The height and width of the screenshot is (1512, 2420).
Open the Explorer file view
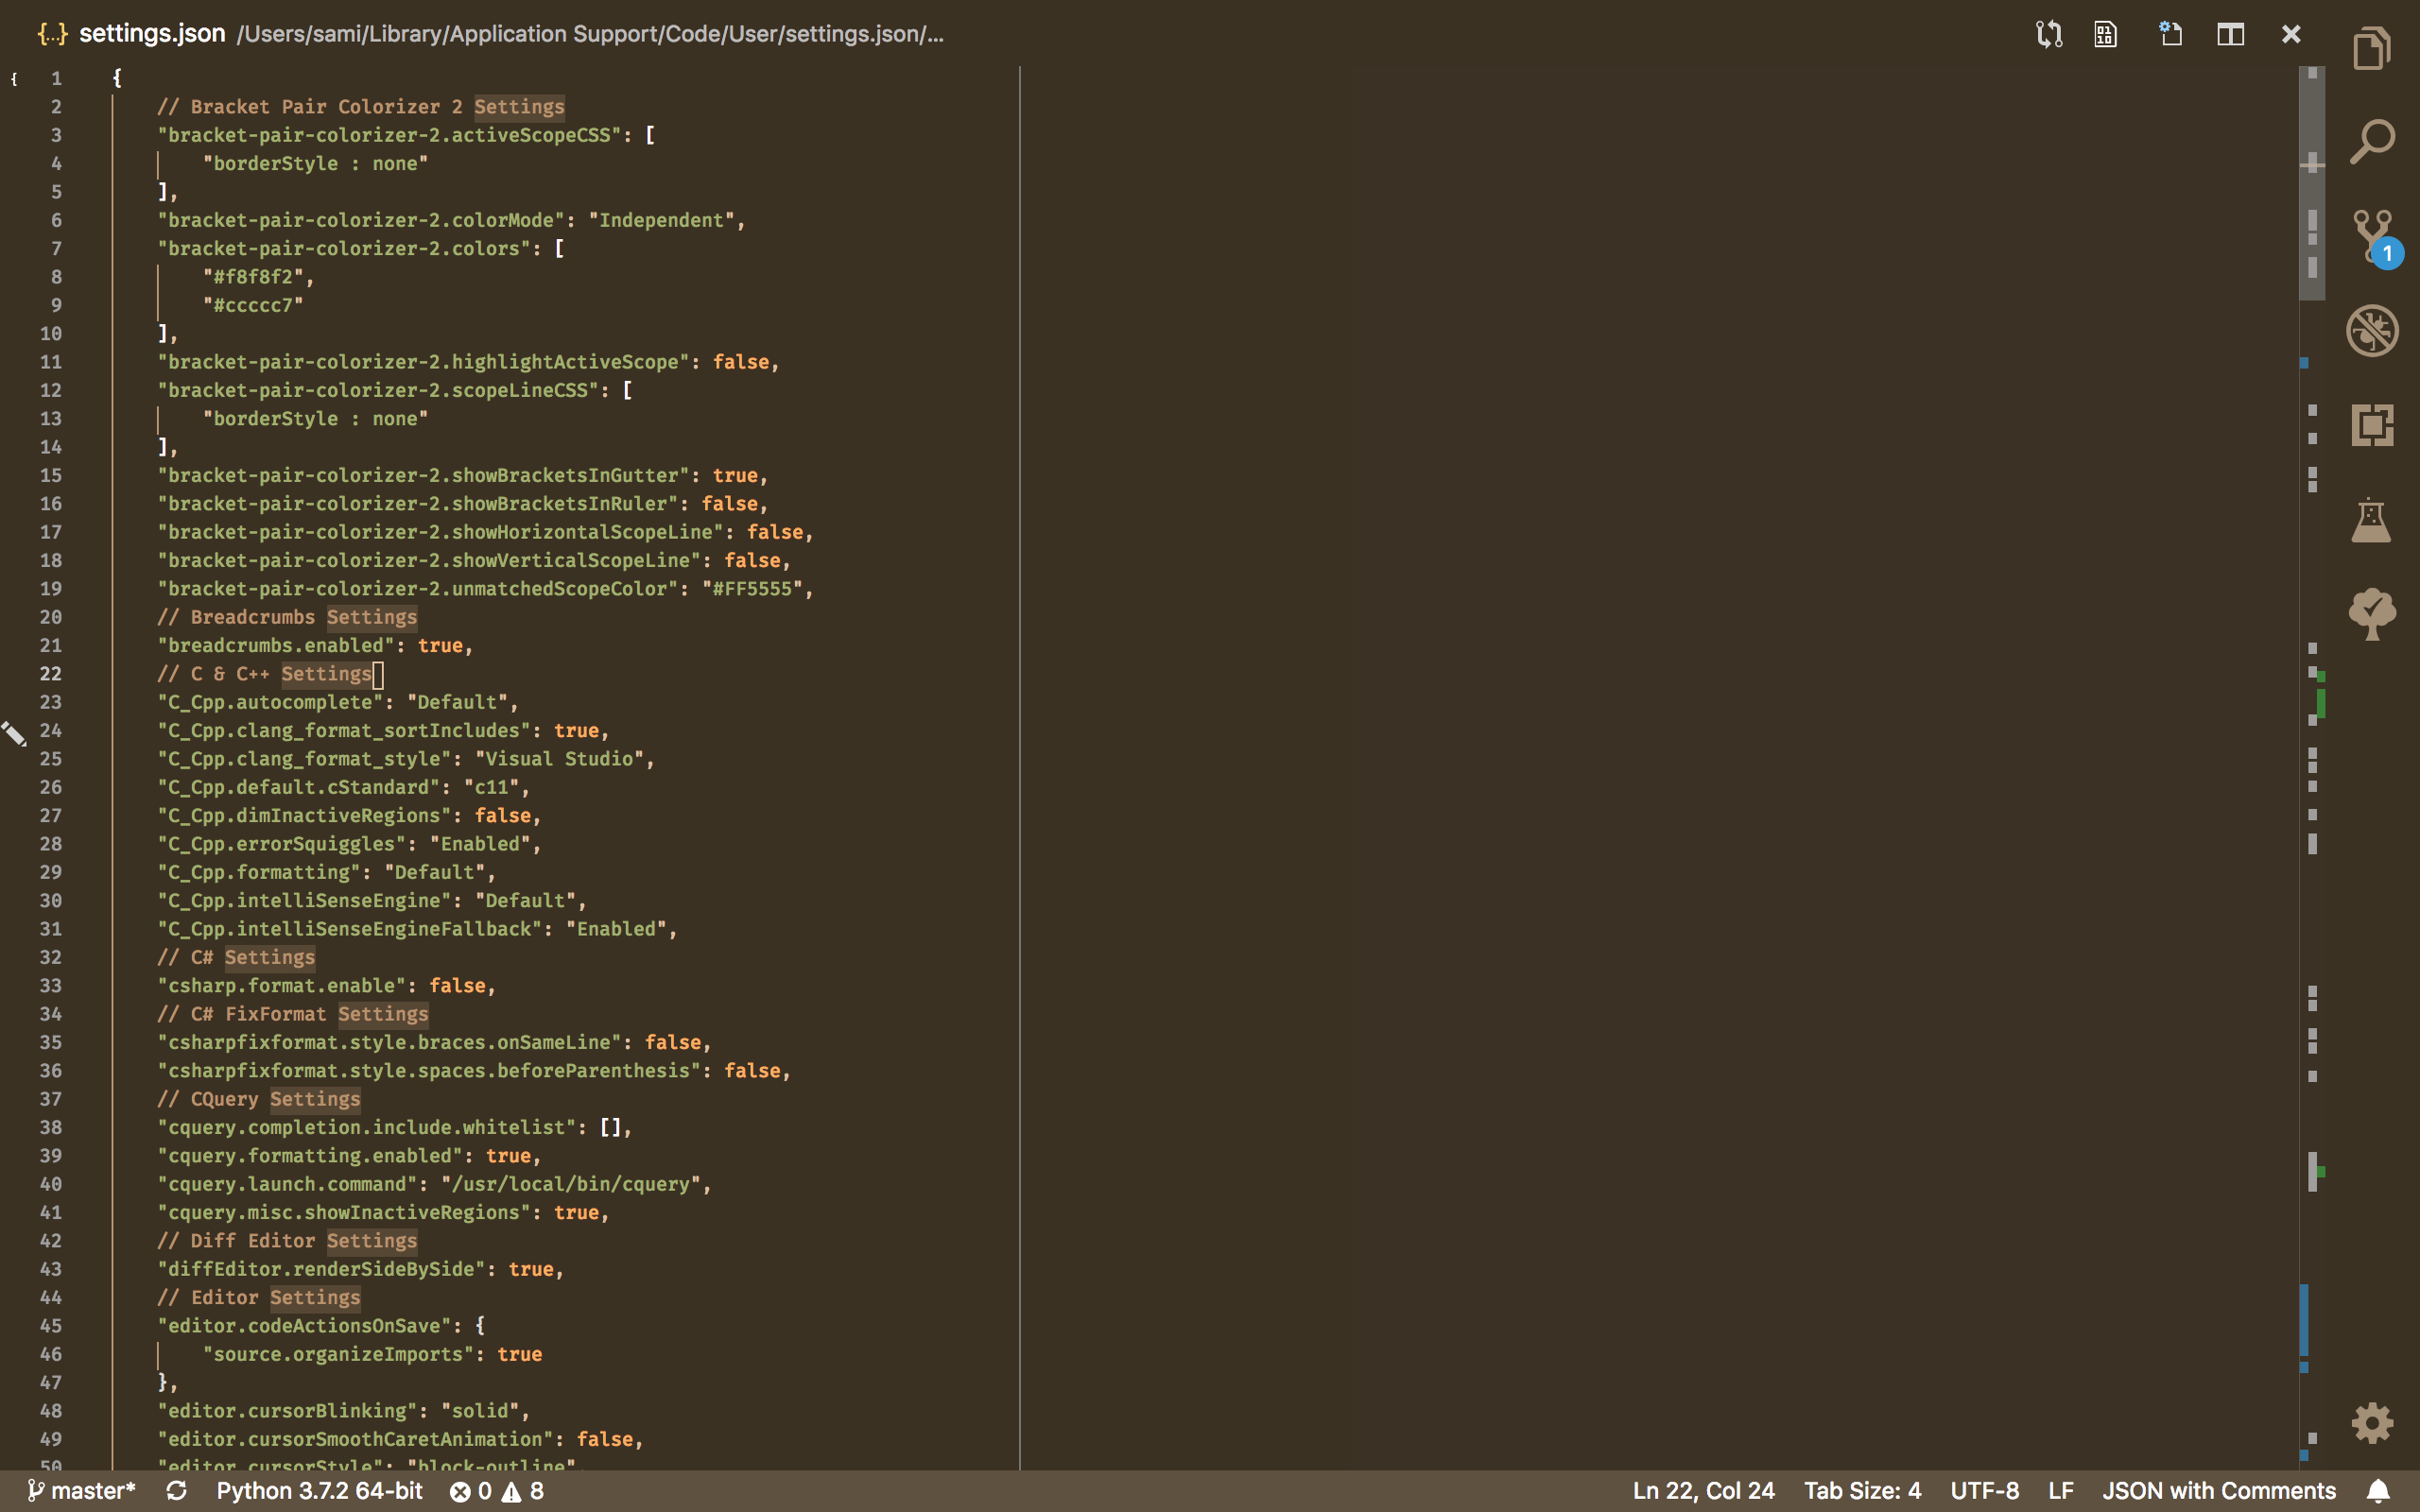pos(2372,47)
